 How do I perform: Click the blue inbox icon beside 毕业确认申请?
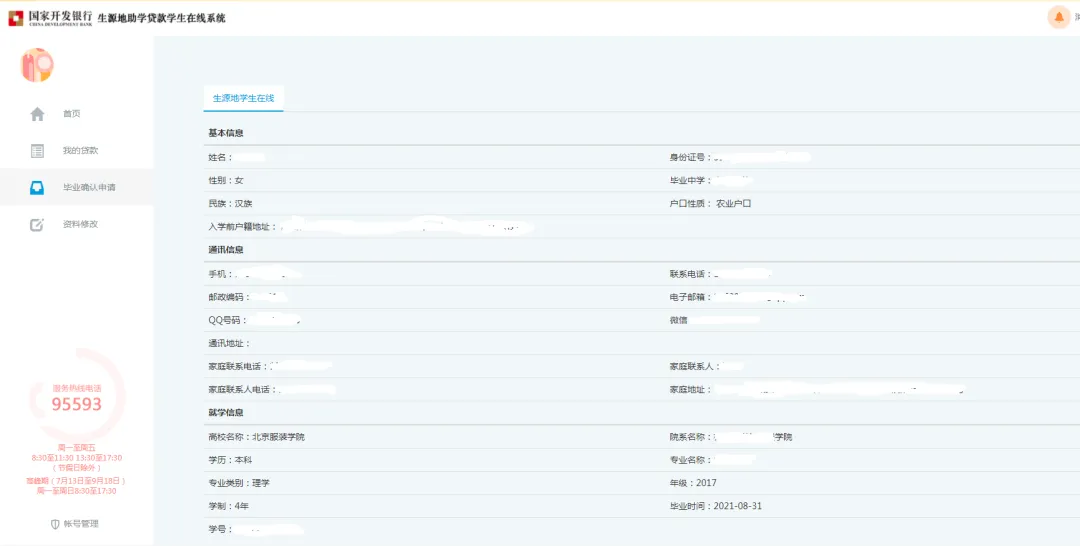(x=37, y=187)
